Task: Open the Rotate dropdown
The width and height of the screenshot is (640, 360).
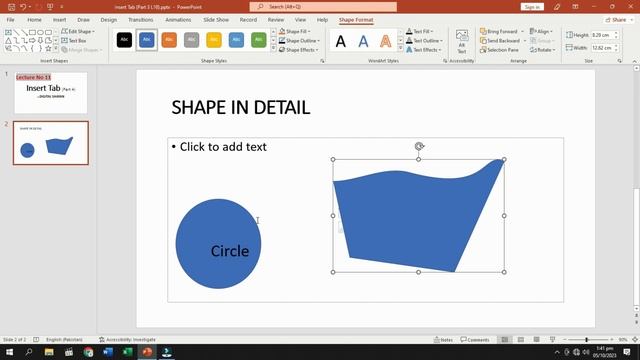Action: (x=542, y=50)
